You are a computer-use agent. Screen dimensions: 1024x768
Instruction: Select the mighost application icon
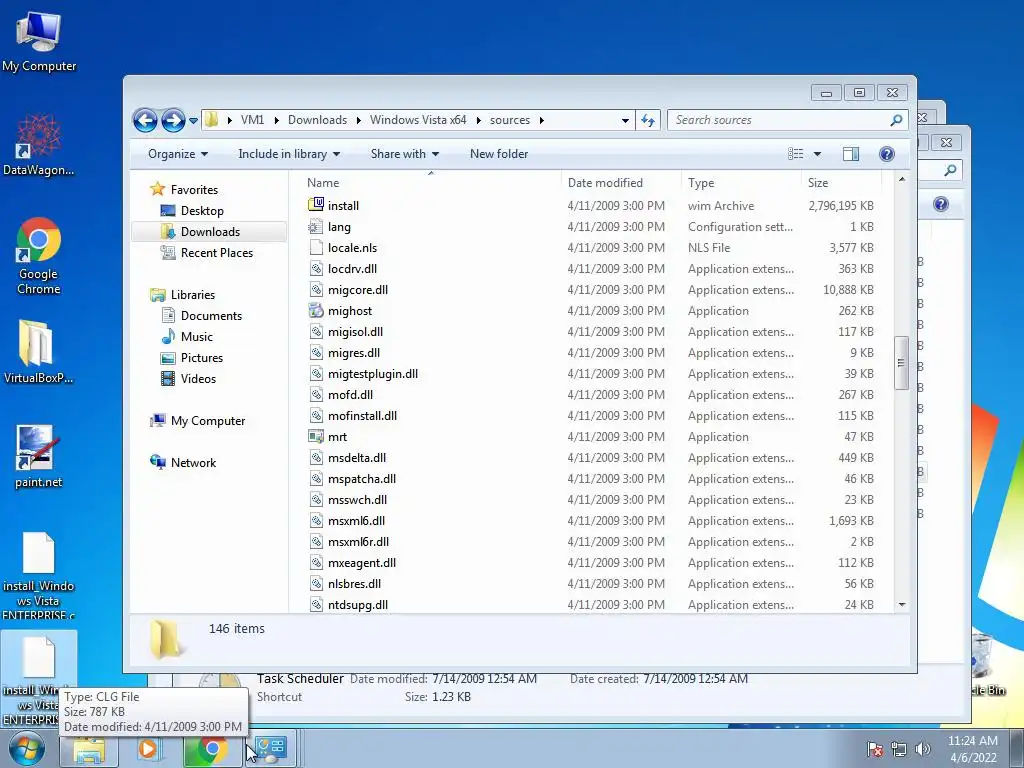pos(316,310)
